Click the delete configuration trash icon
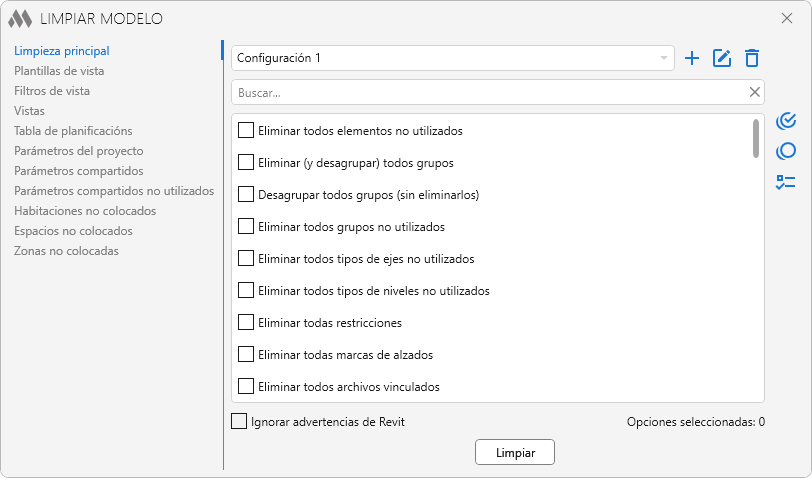 (752, 58)
